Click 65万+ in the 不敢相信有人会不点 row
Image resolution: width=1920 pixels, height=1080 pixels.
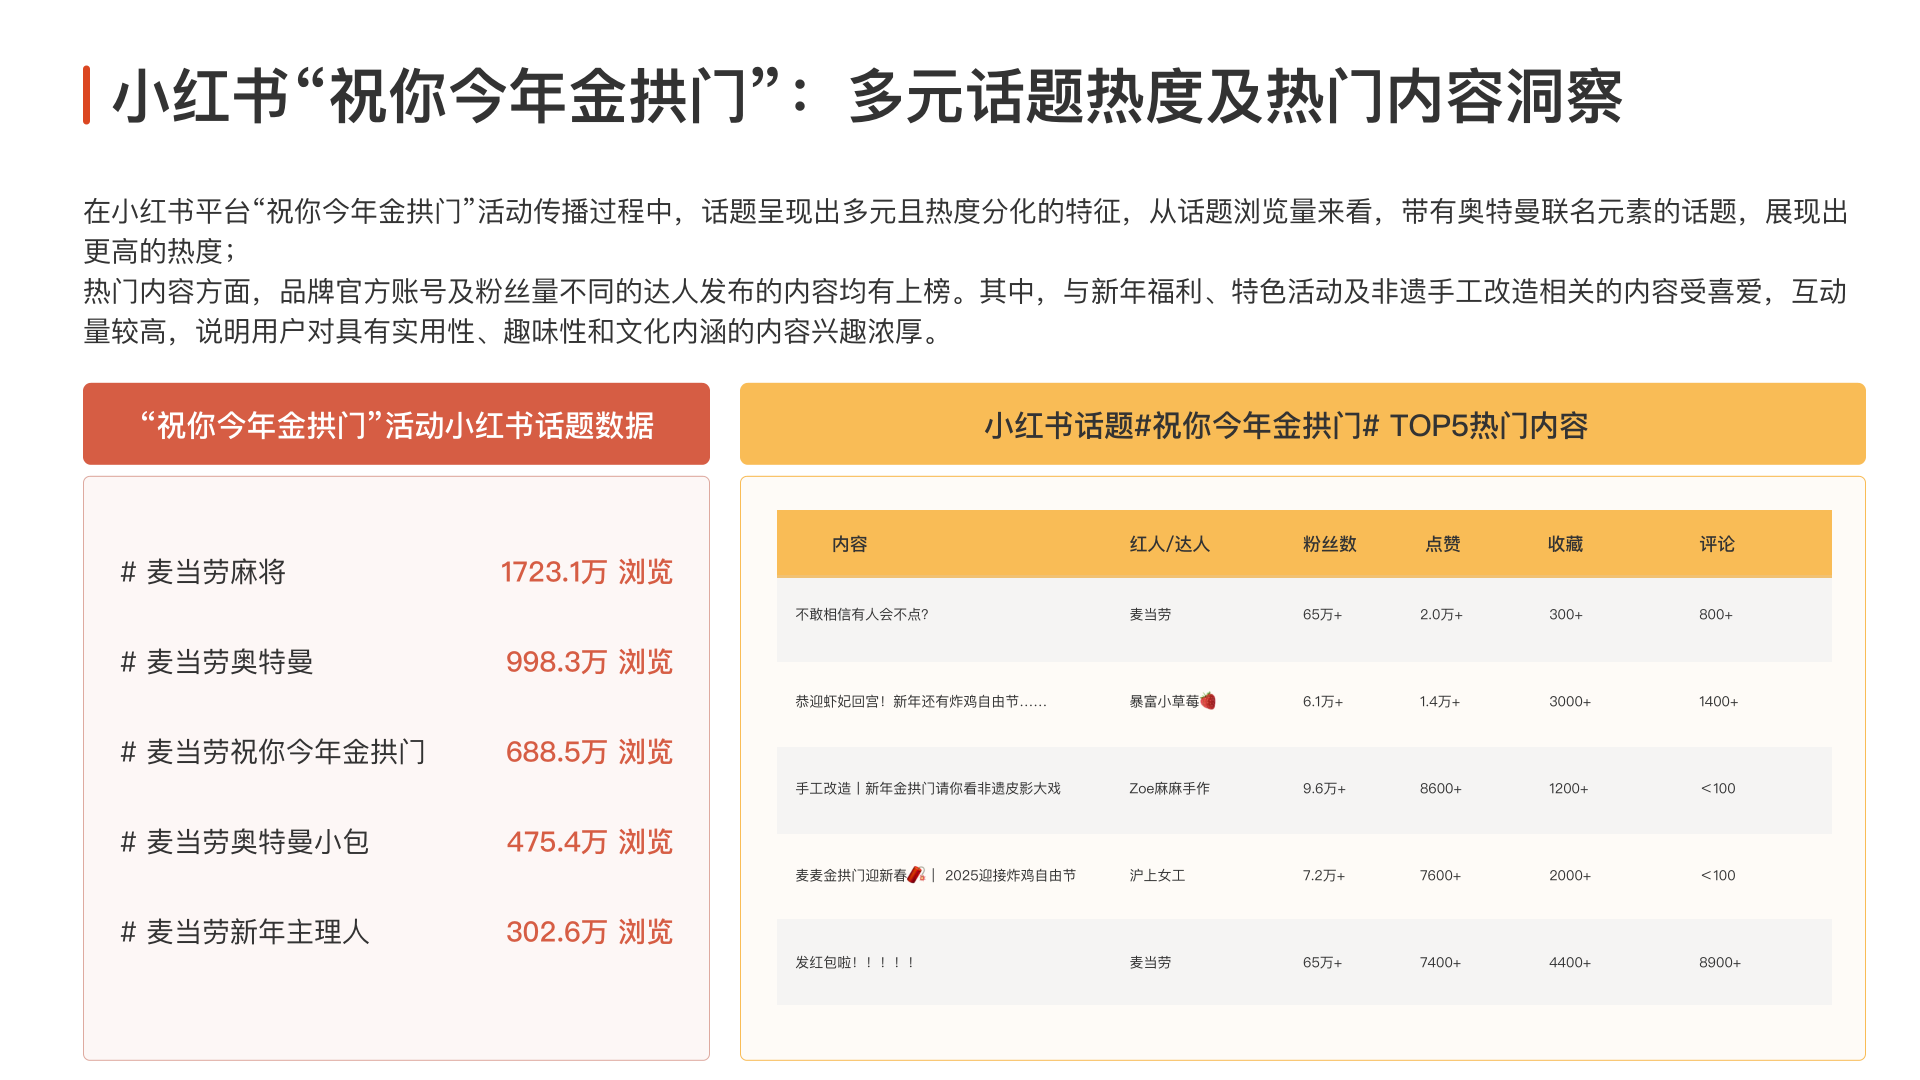coord(1322,614)
